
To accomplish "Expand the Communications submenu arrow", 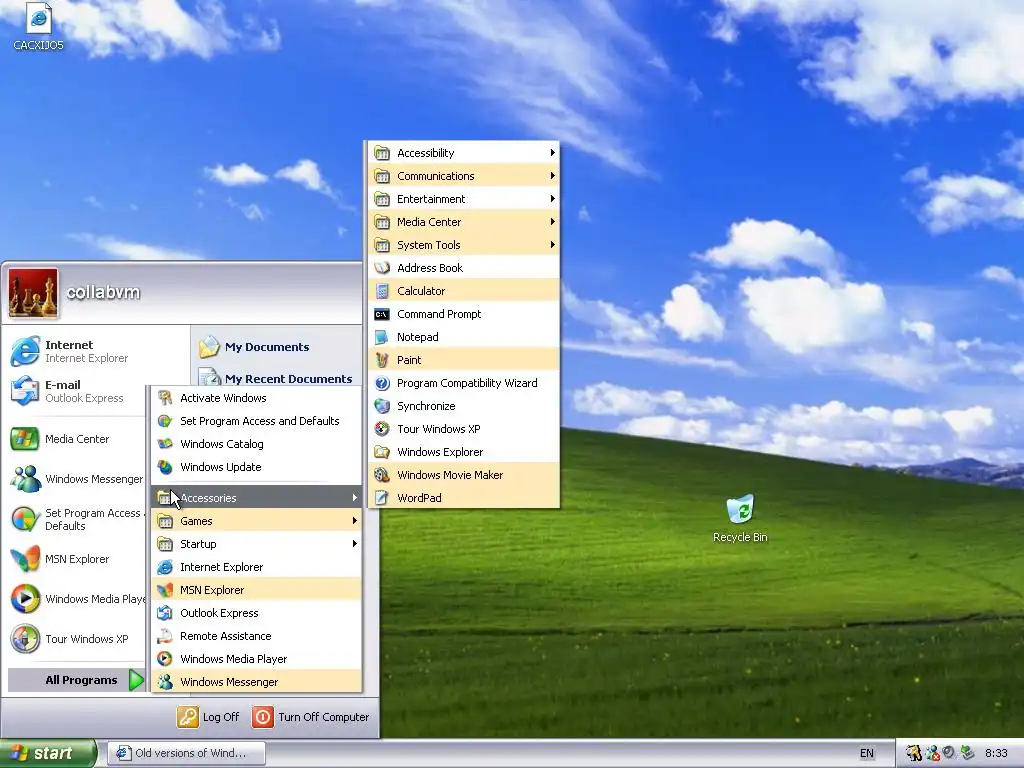I will [552, 176].
